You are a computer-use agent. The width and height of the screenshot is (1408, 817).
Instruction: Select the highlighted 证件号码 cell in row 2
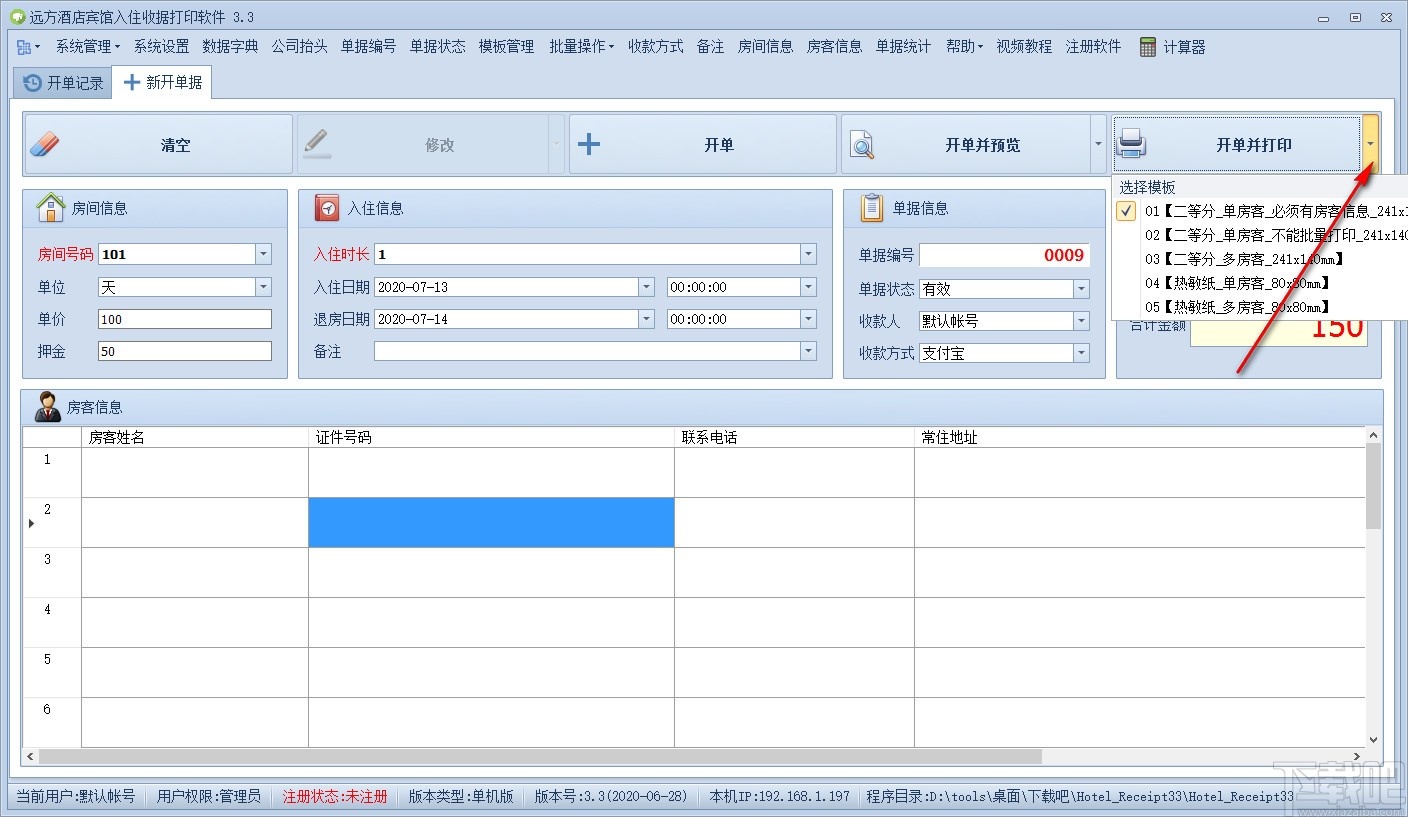click(x=491, y=522)
